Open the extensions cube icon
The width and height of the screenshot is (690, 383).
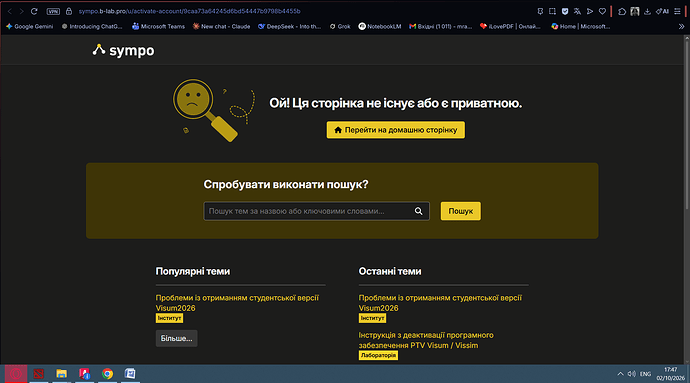[x=622, y=11]
